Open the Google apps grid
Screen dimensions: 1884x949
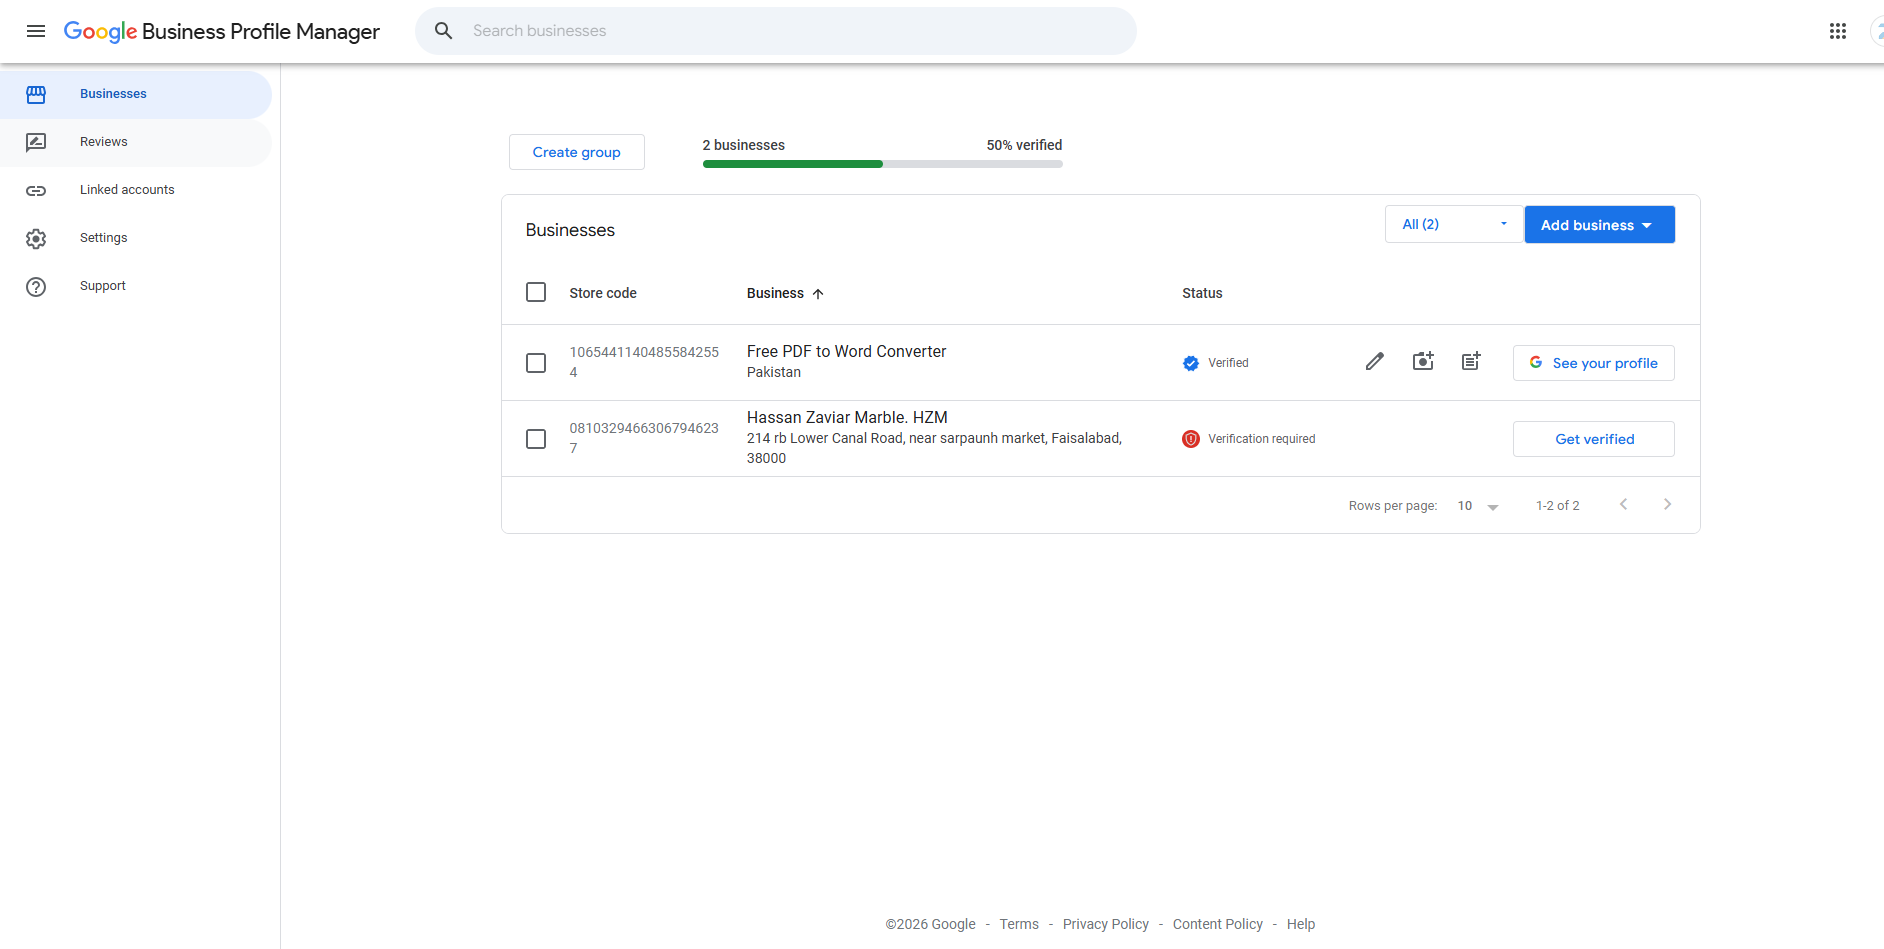coord(1838,31)
